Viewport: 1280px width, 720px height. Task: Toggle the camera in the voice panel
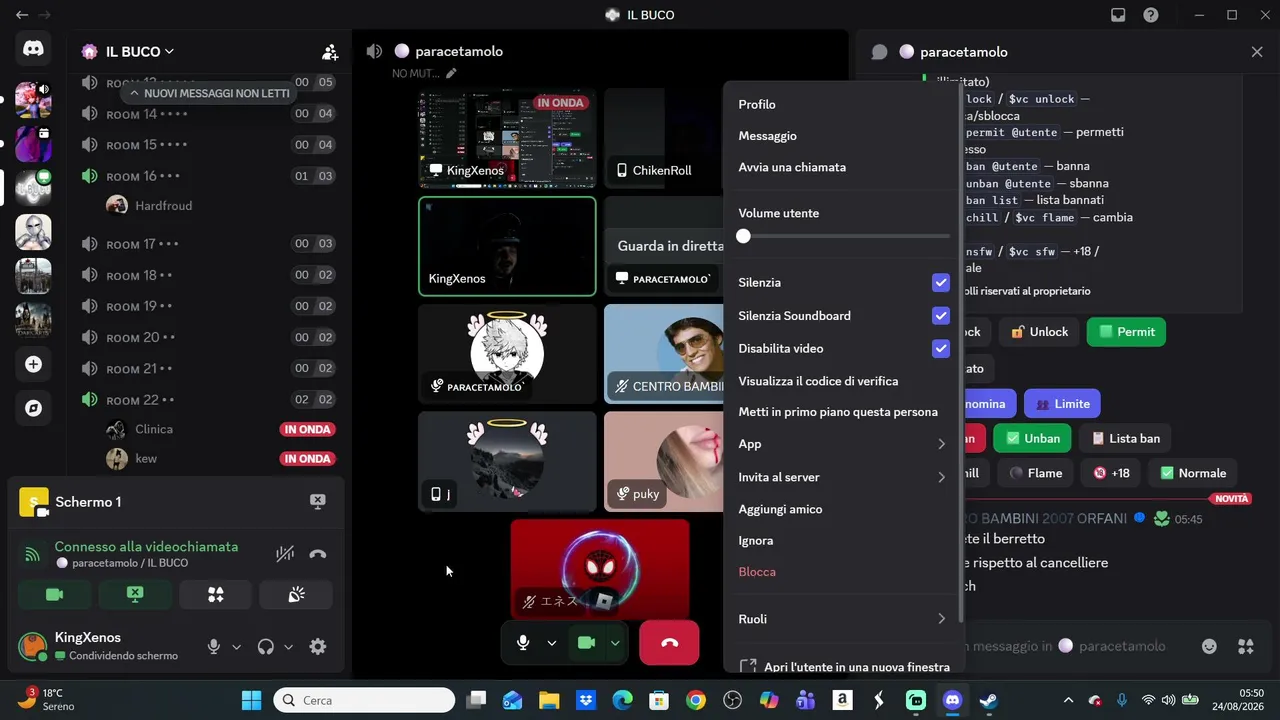(x=55, y=595)
